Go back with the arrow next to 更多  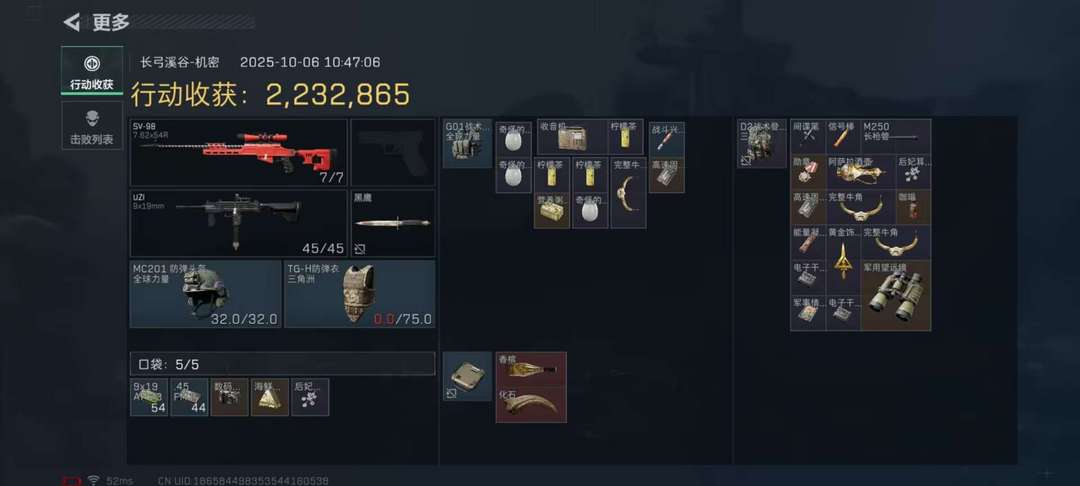click(x=71, y=23)
